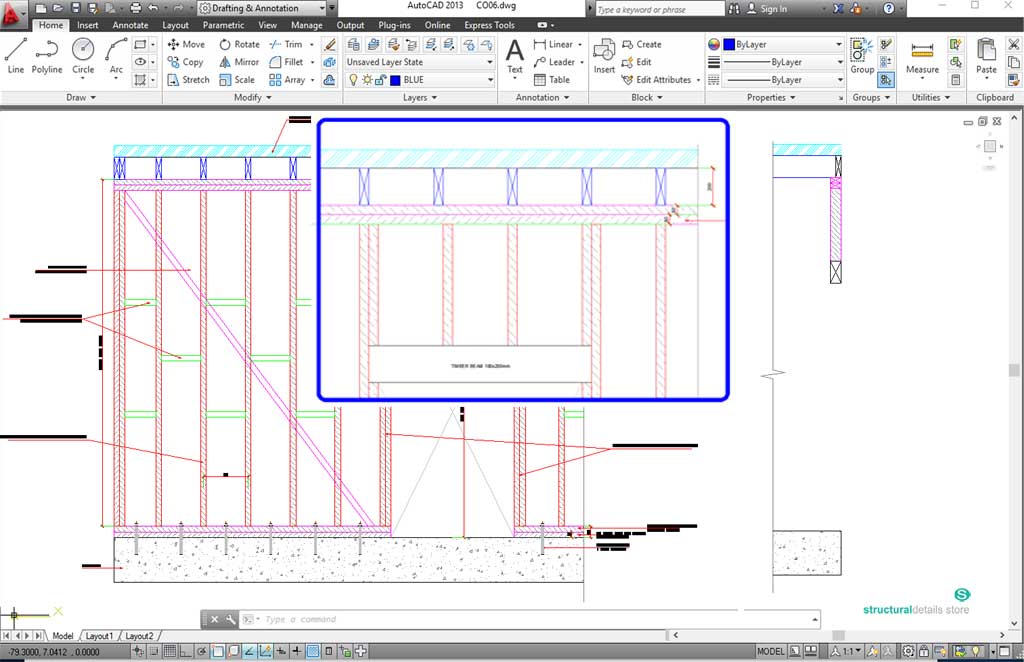Toggle the layer lightbulb on/off icon
This screenshot has height=662, width=1024.
point(352,80)
